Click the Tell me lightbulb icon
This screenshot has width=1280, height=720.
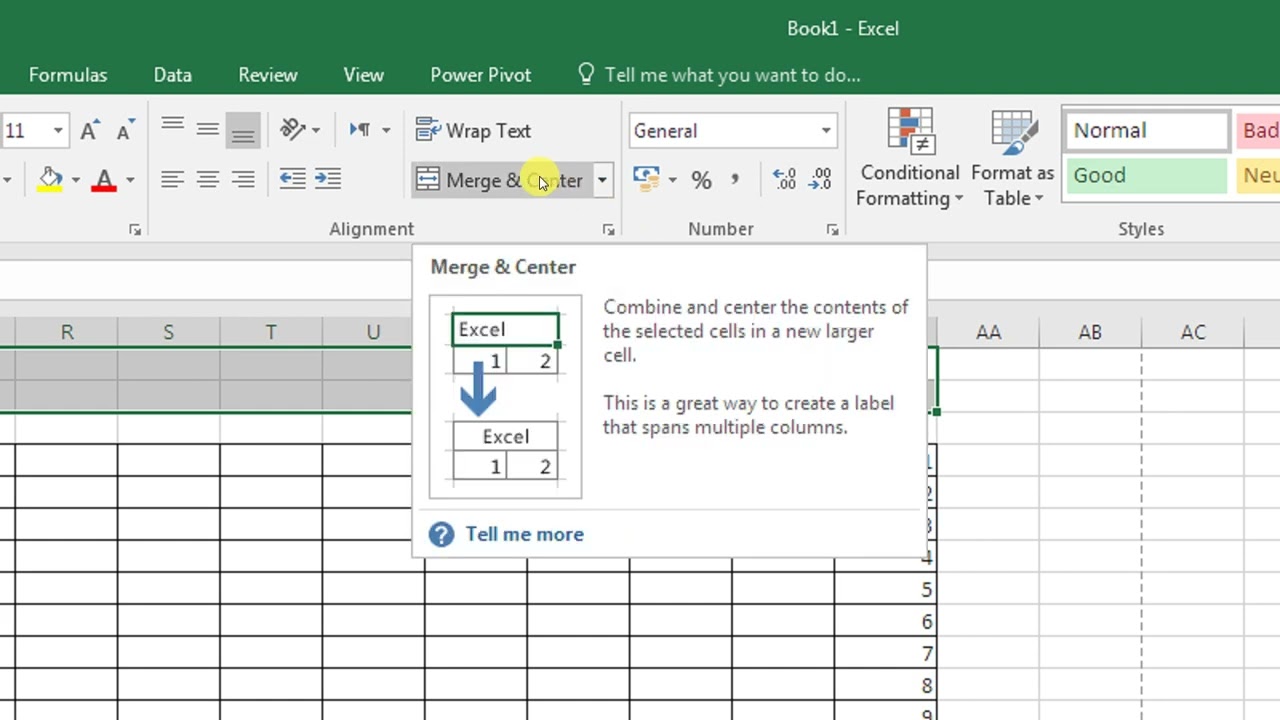click(x=587, y=75)
